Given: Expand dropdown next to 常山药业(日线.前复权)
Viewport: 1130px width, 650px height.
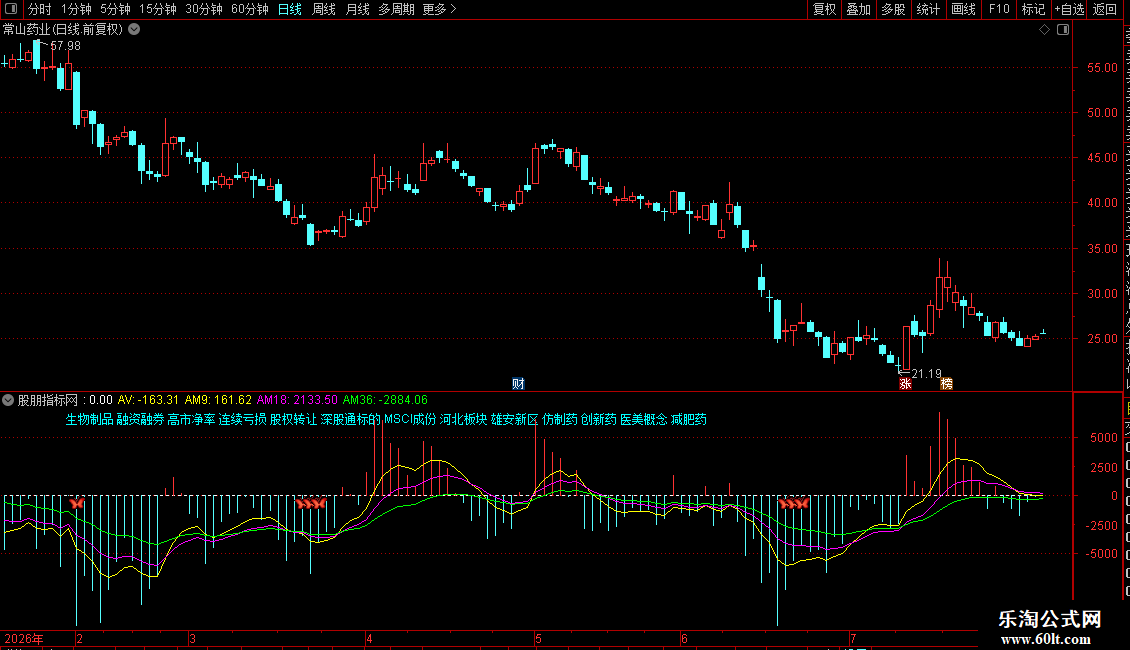Looking at the screenshot, I should pos(134,30).
